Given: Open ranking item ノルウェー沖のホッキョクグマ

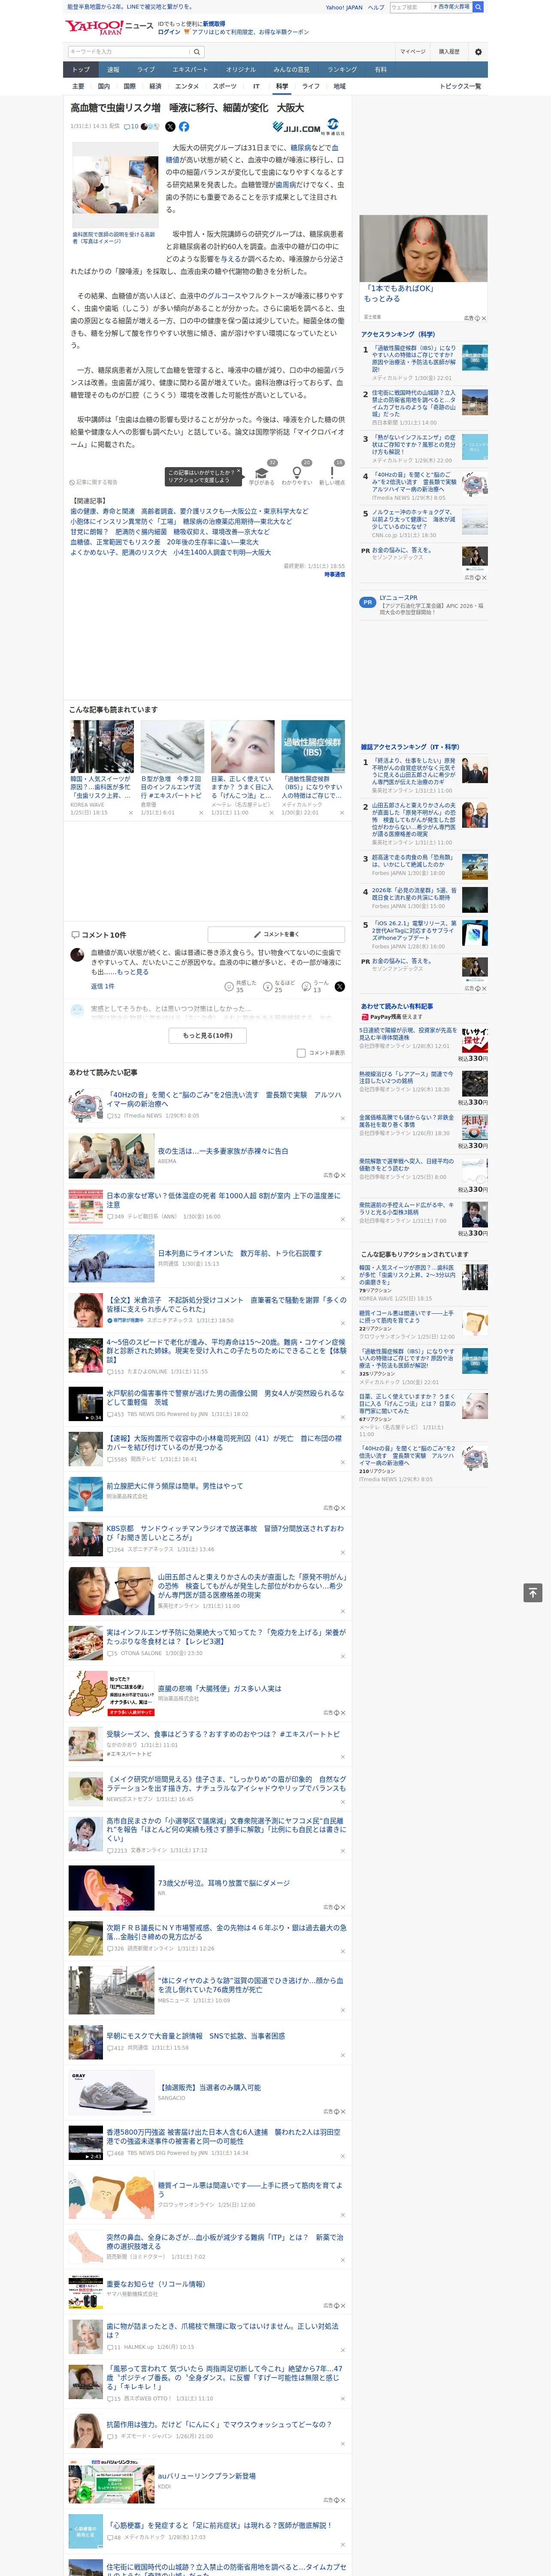Looking at the screenshot, I should pyautogui.click(x=424, y=523).
